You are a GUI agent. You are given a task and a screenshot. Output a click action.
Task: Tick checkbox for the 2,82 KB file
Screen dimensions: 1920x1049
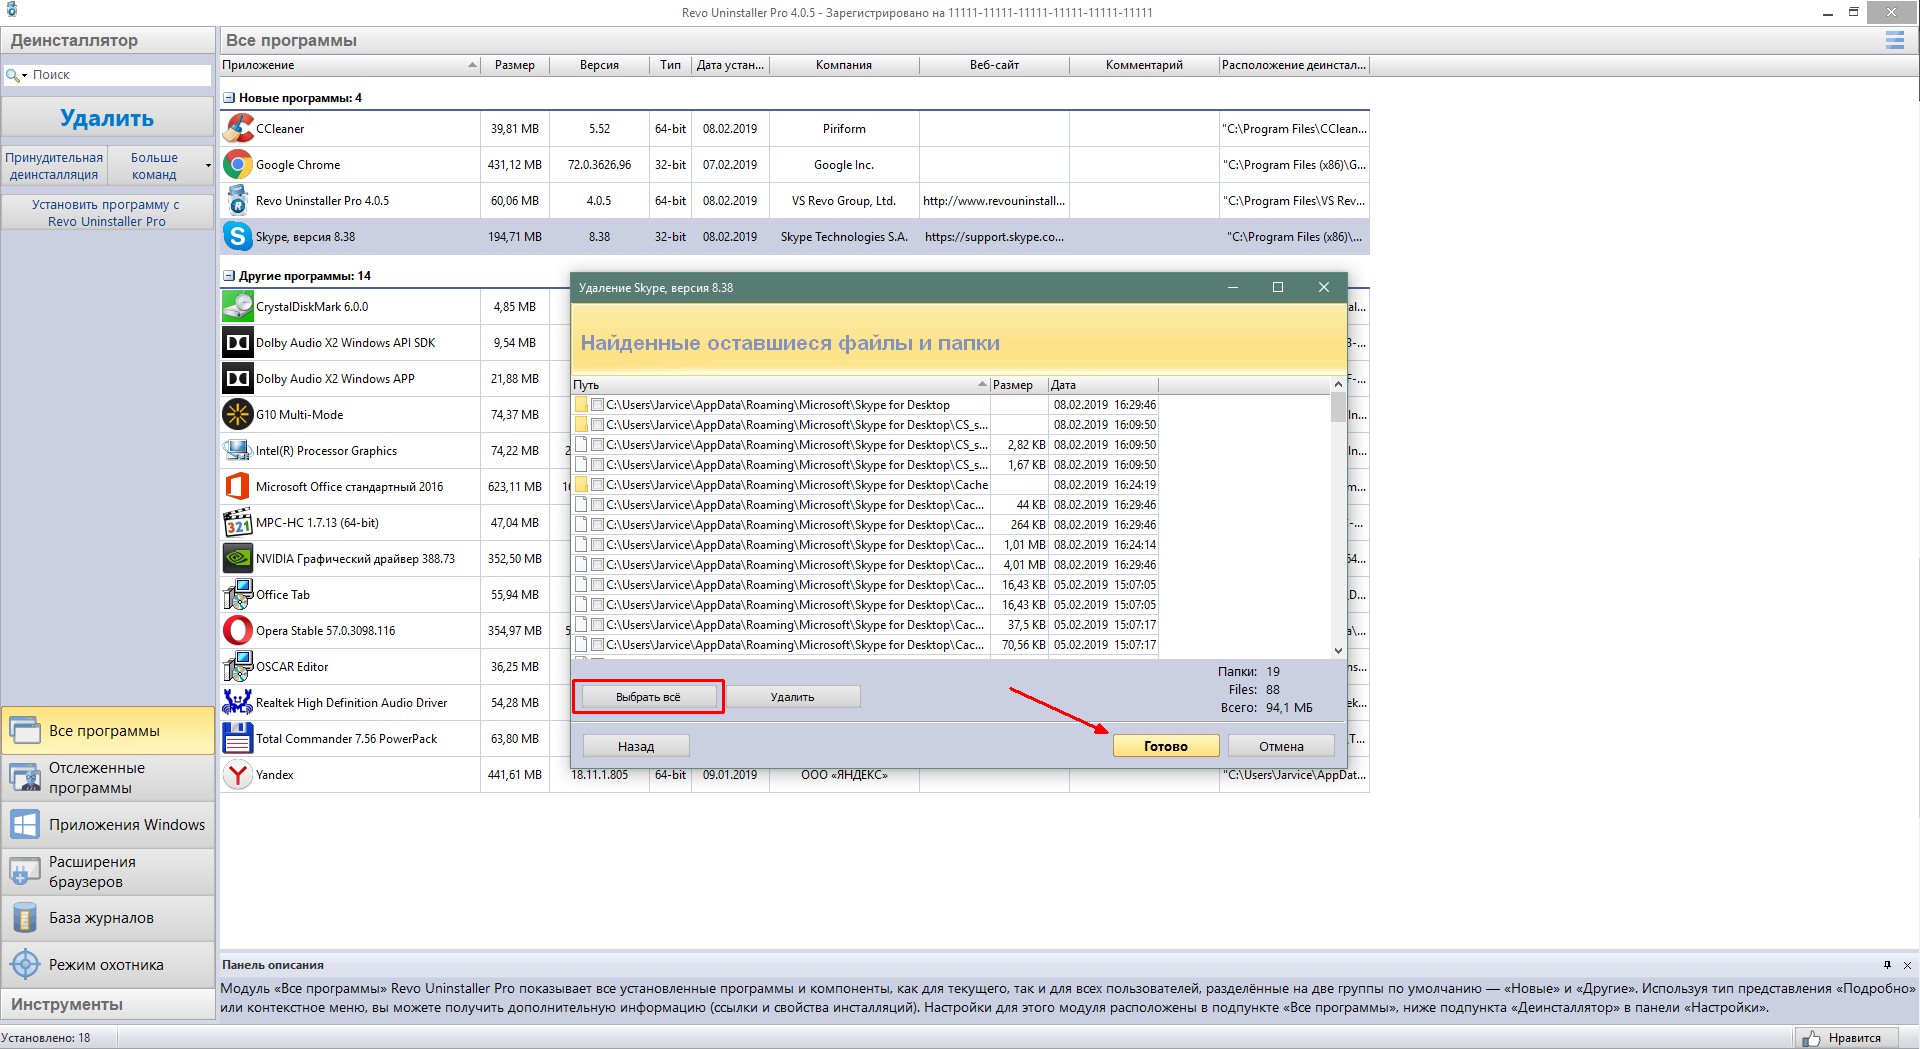pyautogui.click(x=597, y=445)
